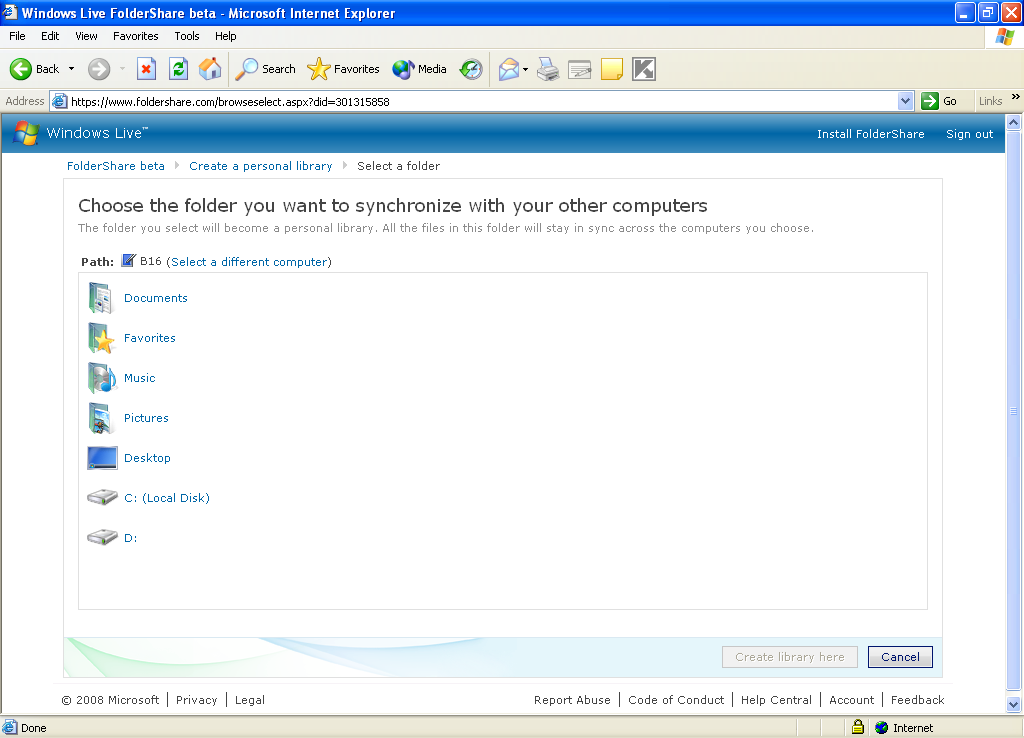Click the B16 computer icon
Screen dimensions: 1024x738
[x=129, y=261]
